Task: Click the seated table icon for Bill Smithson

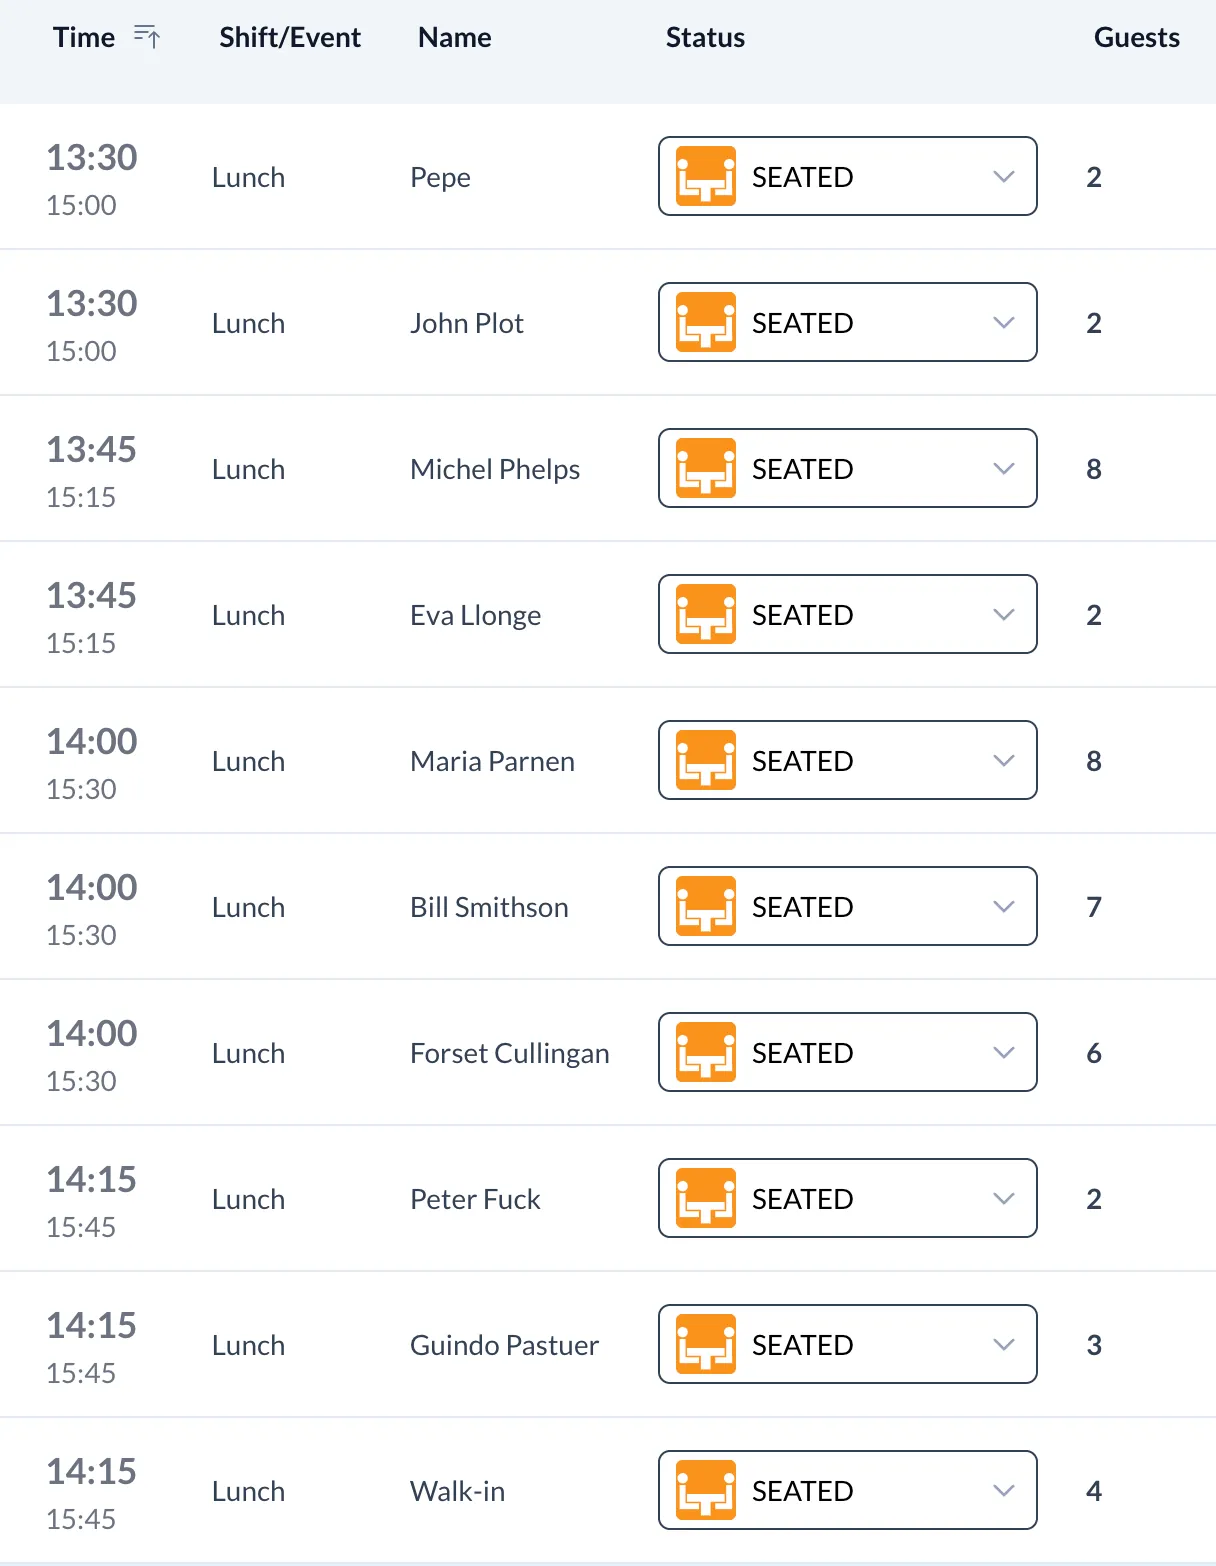Action: tap(706, 906)
